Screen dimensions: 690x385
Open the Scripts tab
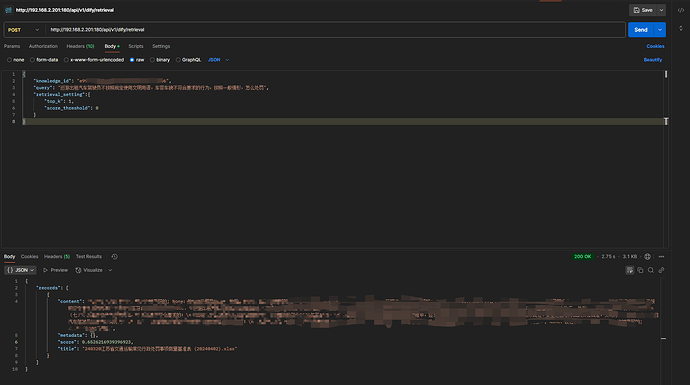pyautogui.click(x=136, y=46)
